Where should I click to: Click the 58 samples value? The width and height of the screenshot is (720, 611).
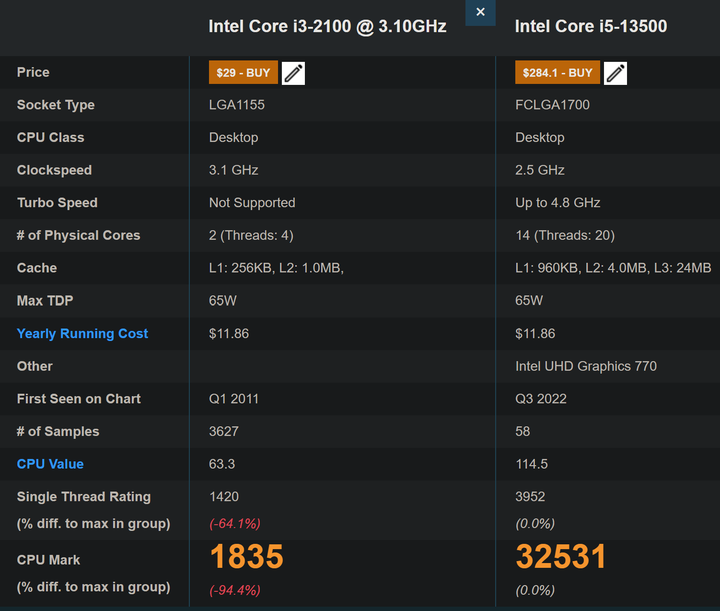tap(523, 432)
